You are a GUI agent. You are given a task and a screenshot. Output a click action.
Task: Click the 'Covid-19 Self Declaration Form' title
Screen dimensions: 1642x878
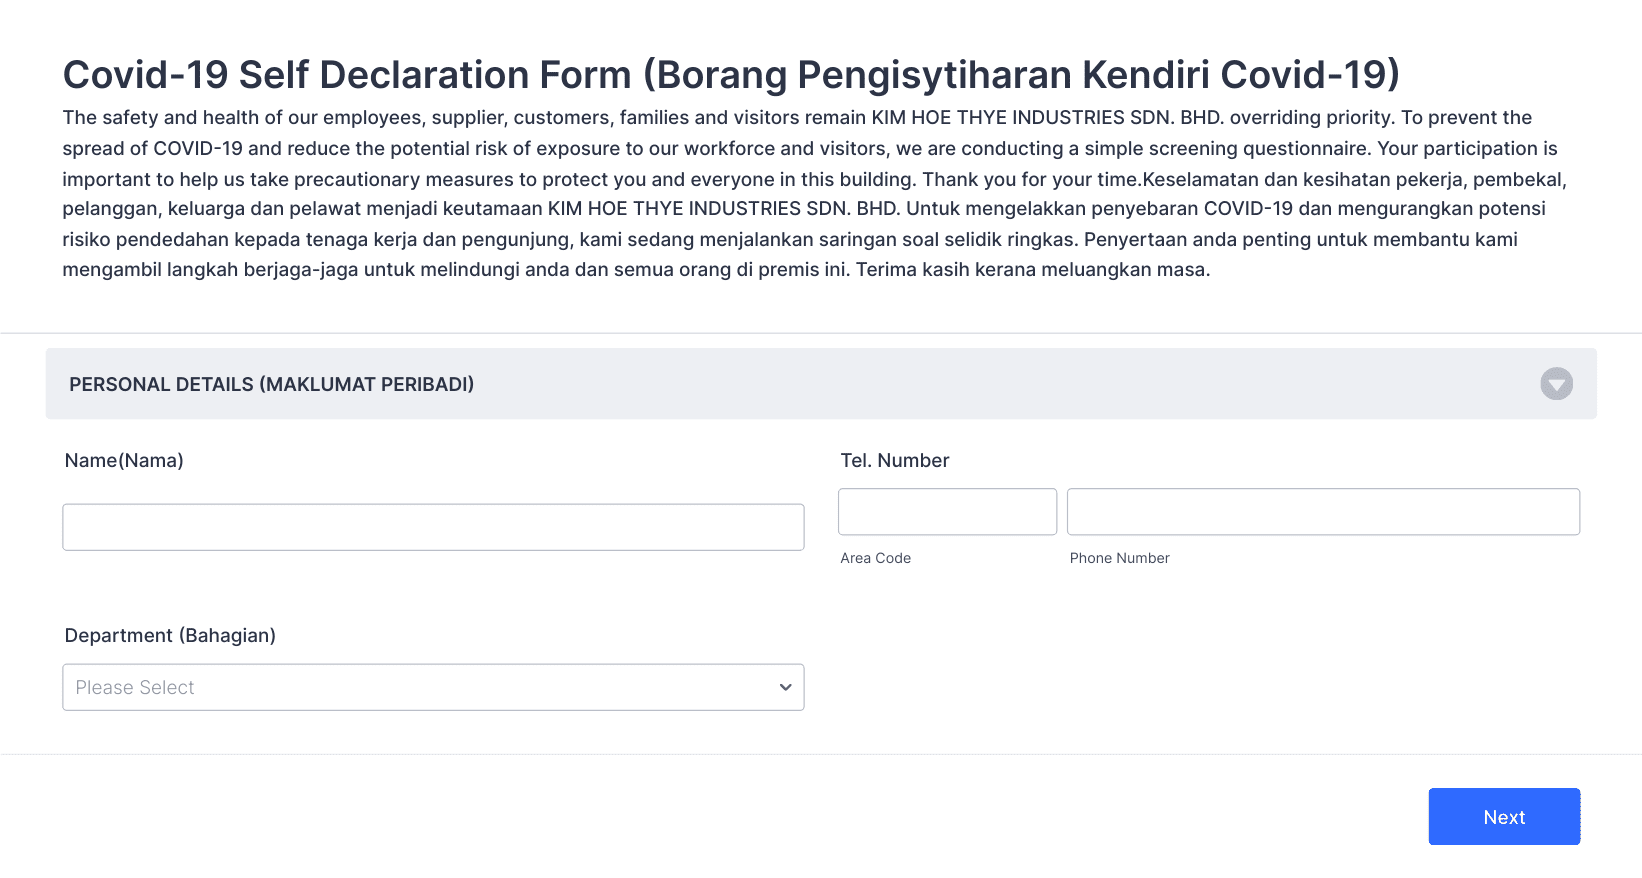pyautogui.click(x=347, y=75)
